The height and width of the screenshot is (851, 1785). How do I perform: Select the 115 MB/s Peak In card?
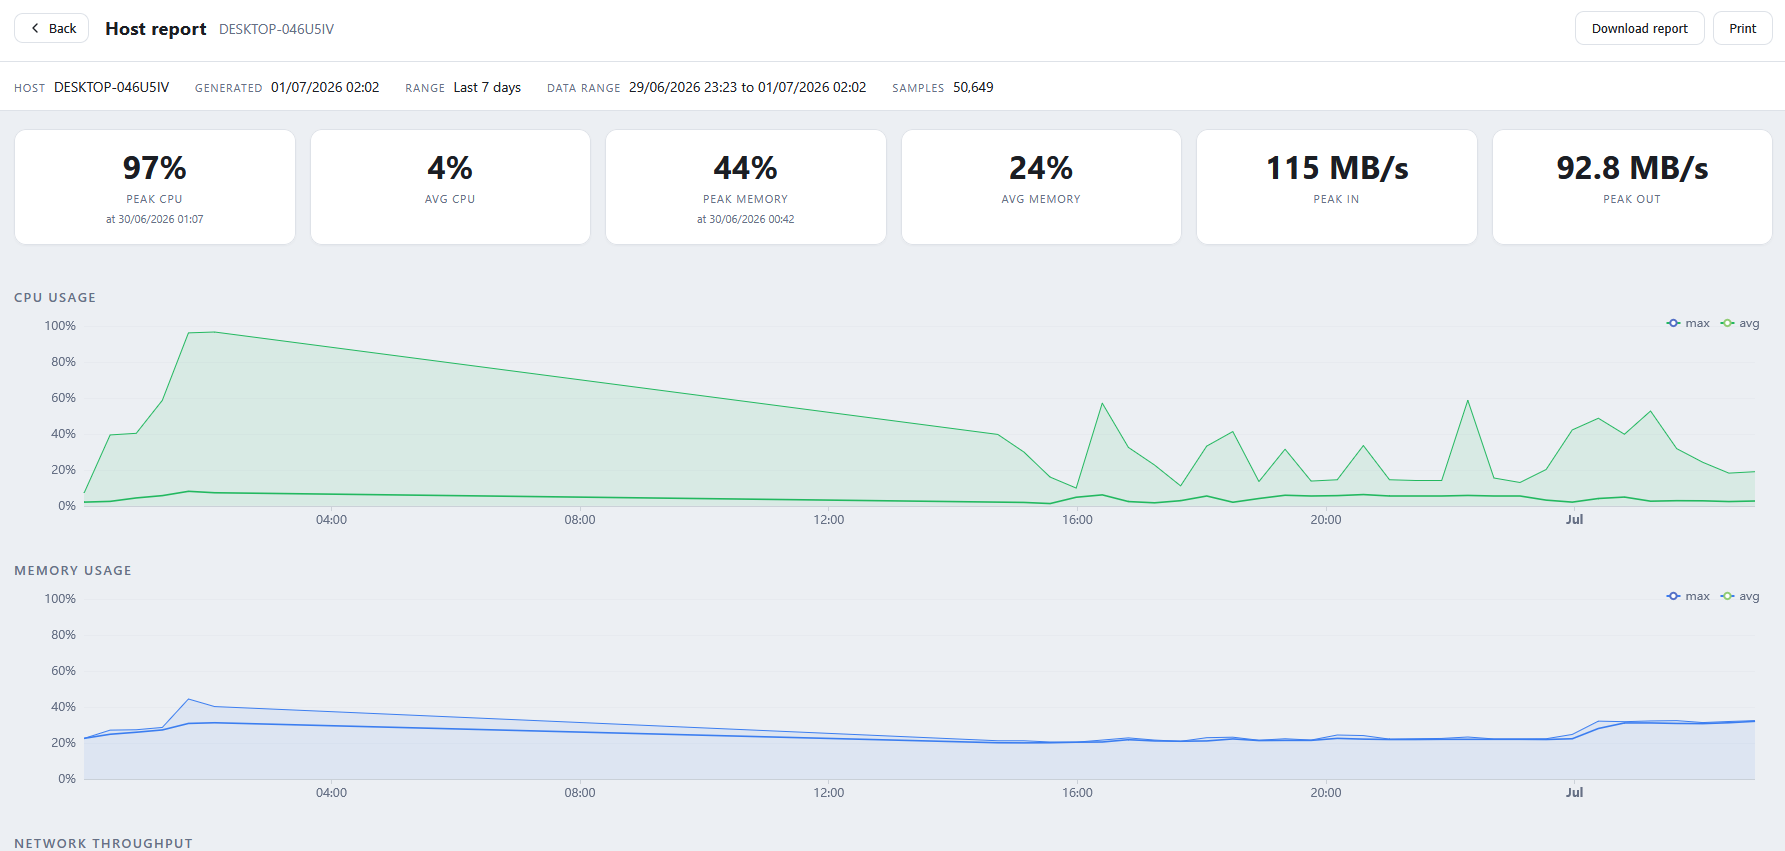click(1337, 187)
